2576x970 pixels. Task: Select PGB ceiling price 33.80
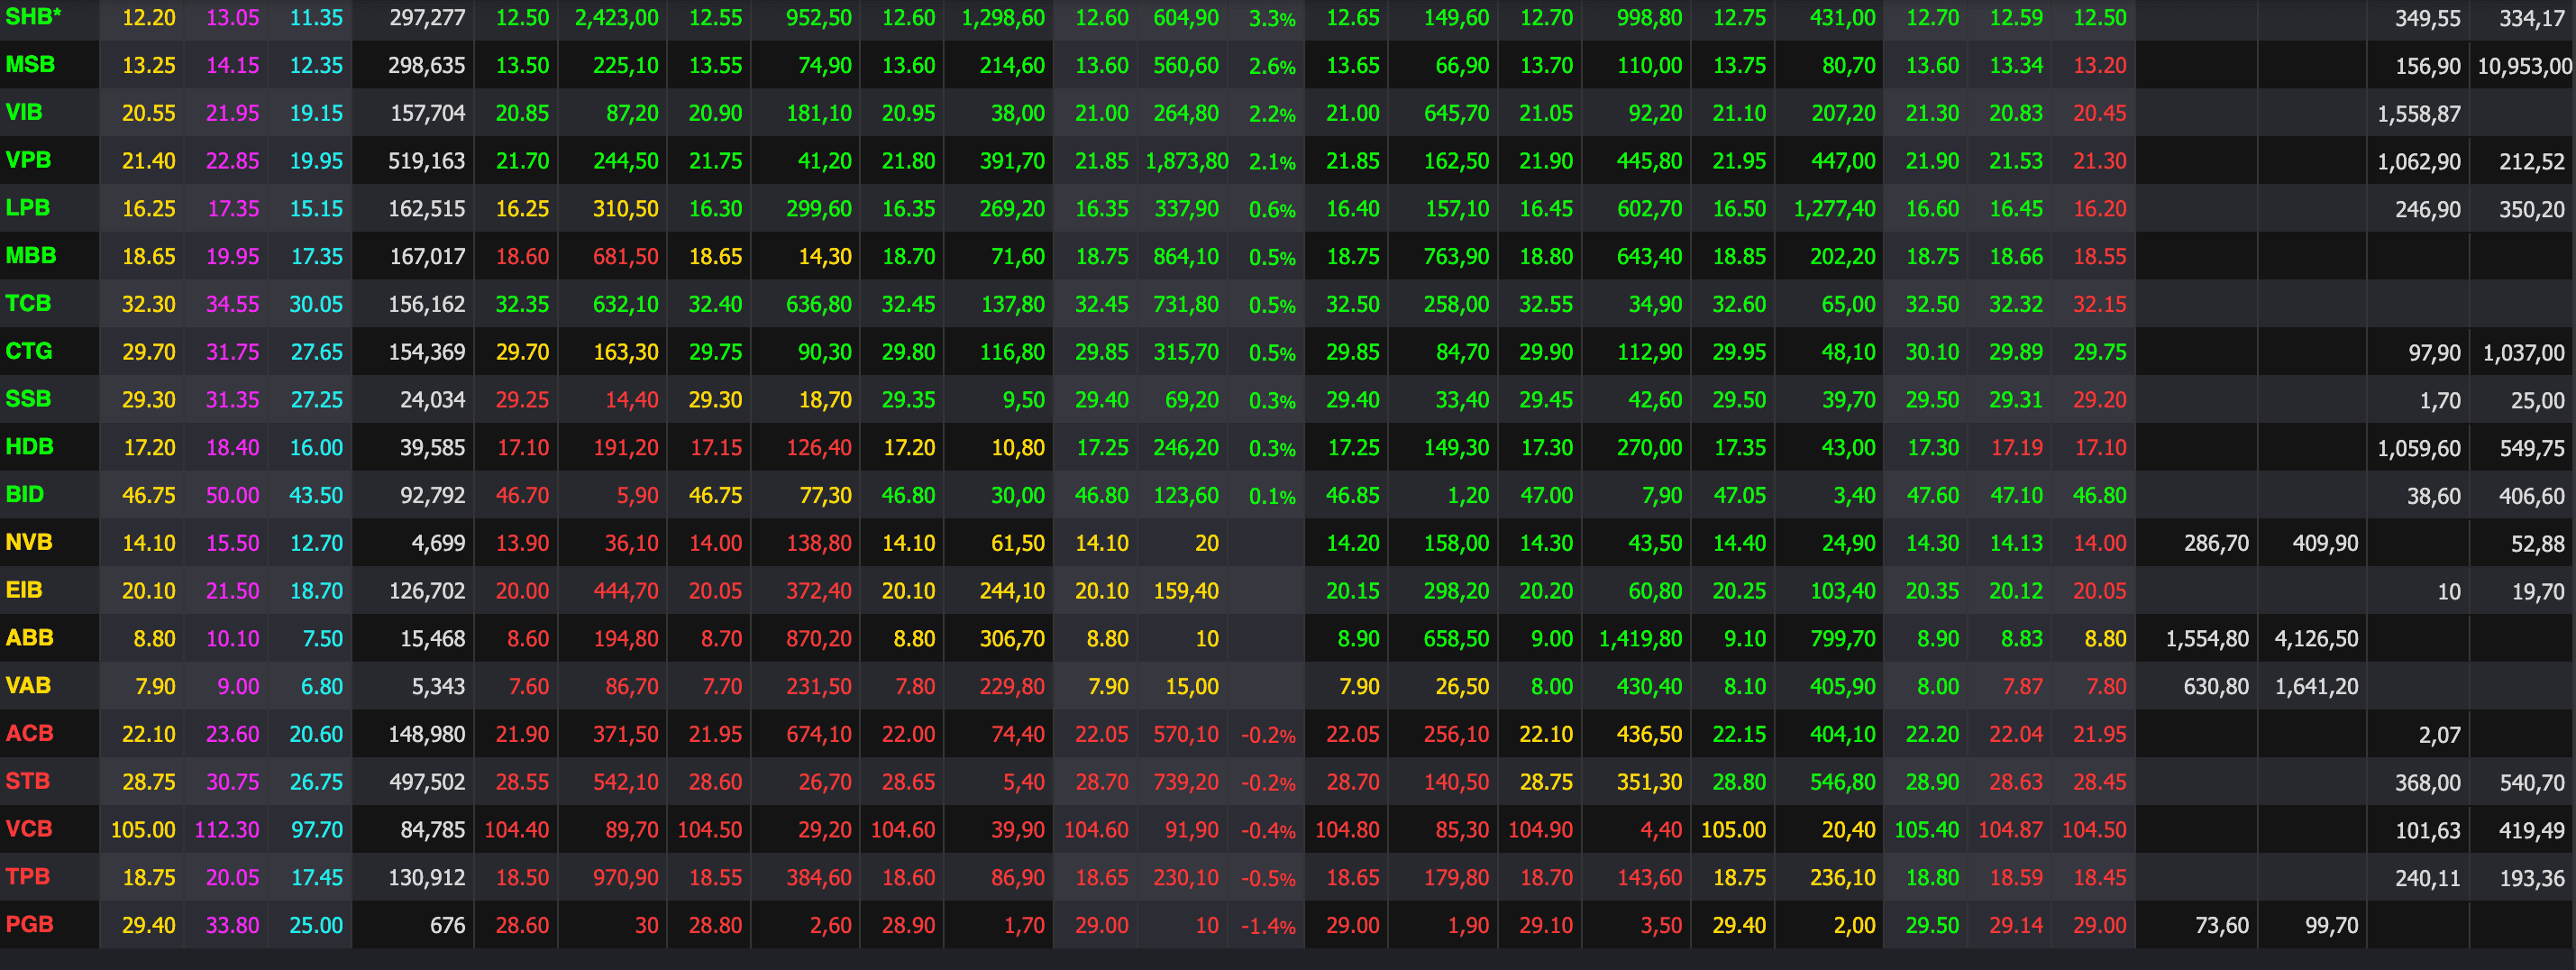232,926
